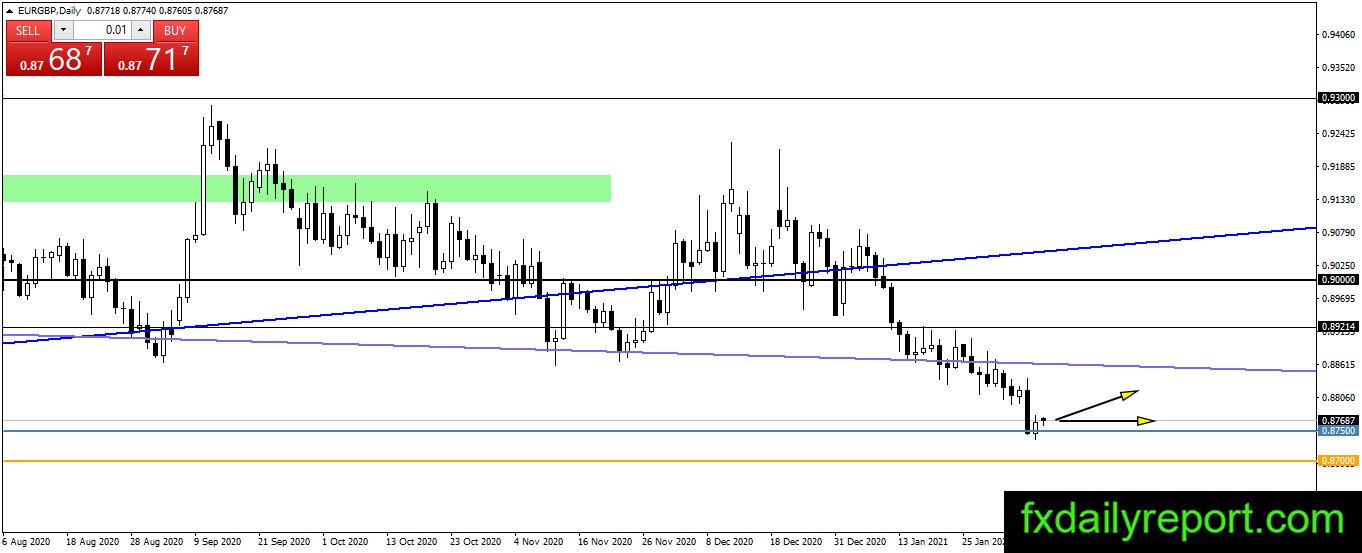This screenshot has height=553, width=1362.
Task: Click the 31 Dec 2020 date label
Action: tap(860, 542)
